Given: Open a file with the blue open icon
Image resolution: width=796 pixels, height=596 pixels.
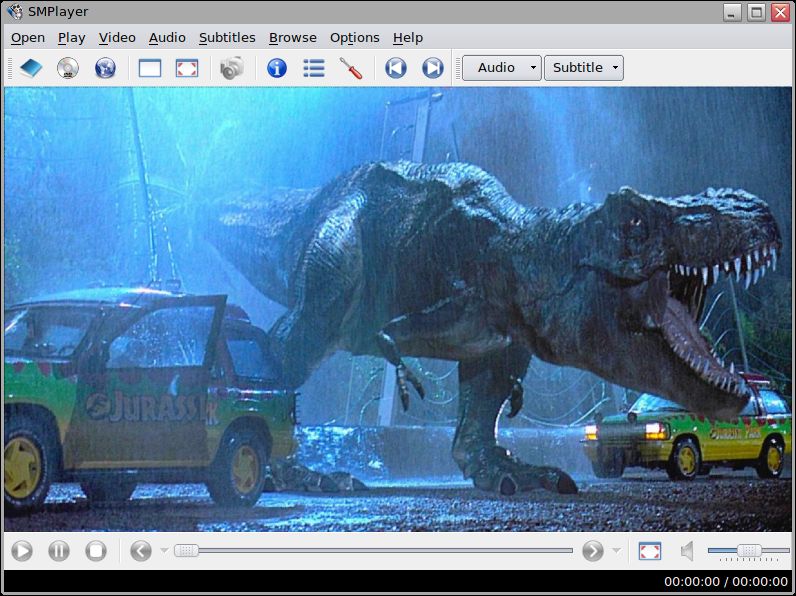Looking at the screenshot, I should pyautogui.click(x=31, y=68).
